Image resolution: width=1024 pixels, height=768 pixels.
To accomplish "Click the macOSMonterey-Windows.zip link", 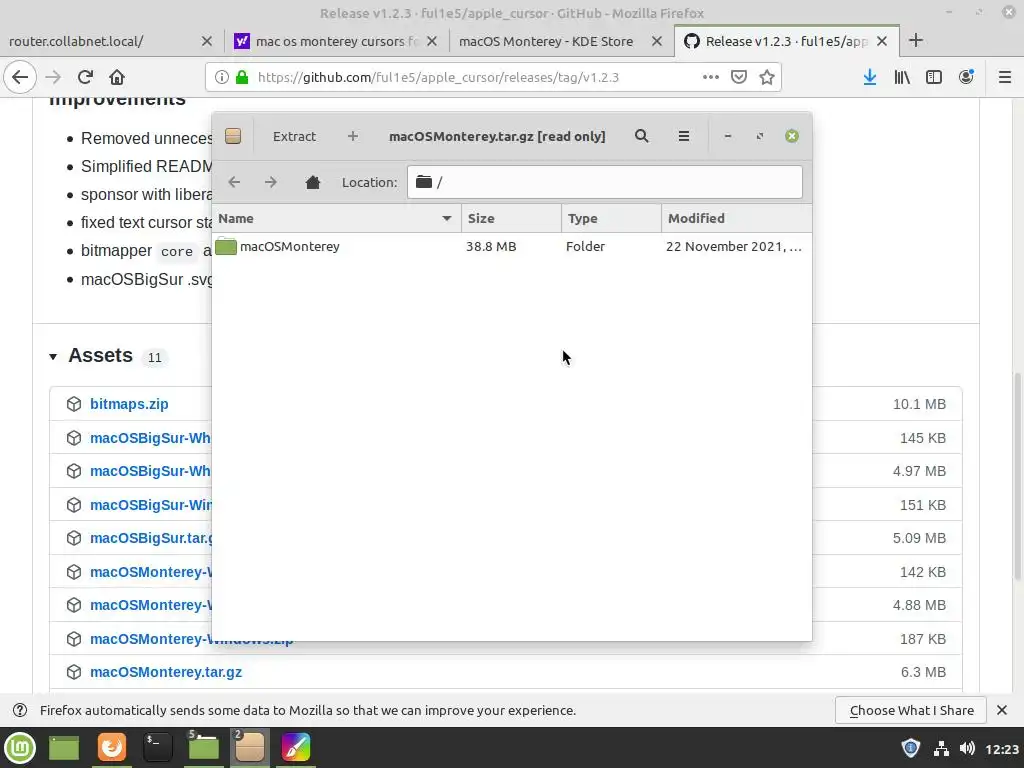I will tap(191, 639).
